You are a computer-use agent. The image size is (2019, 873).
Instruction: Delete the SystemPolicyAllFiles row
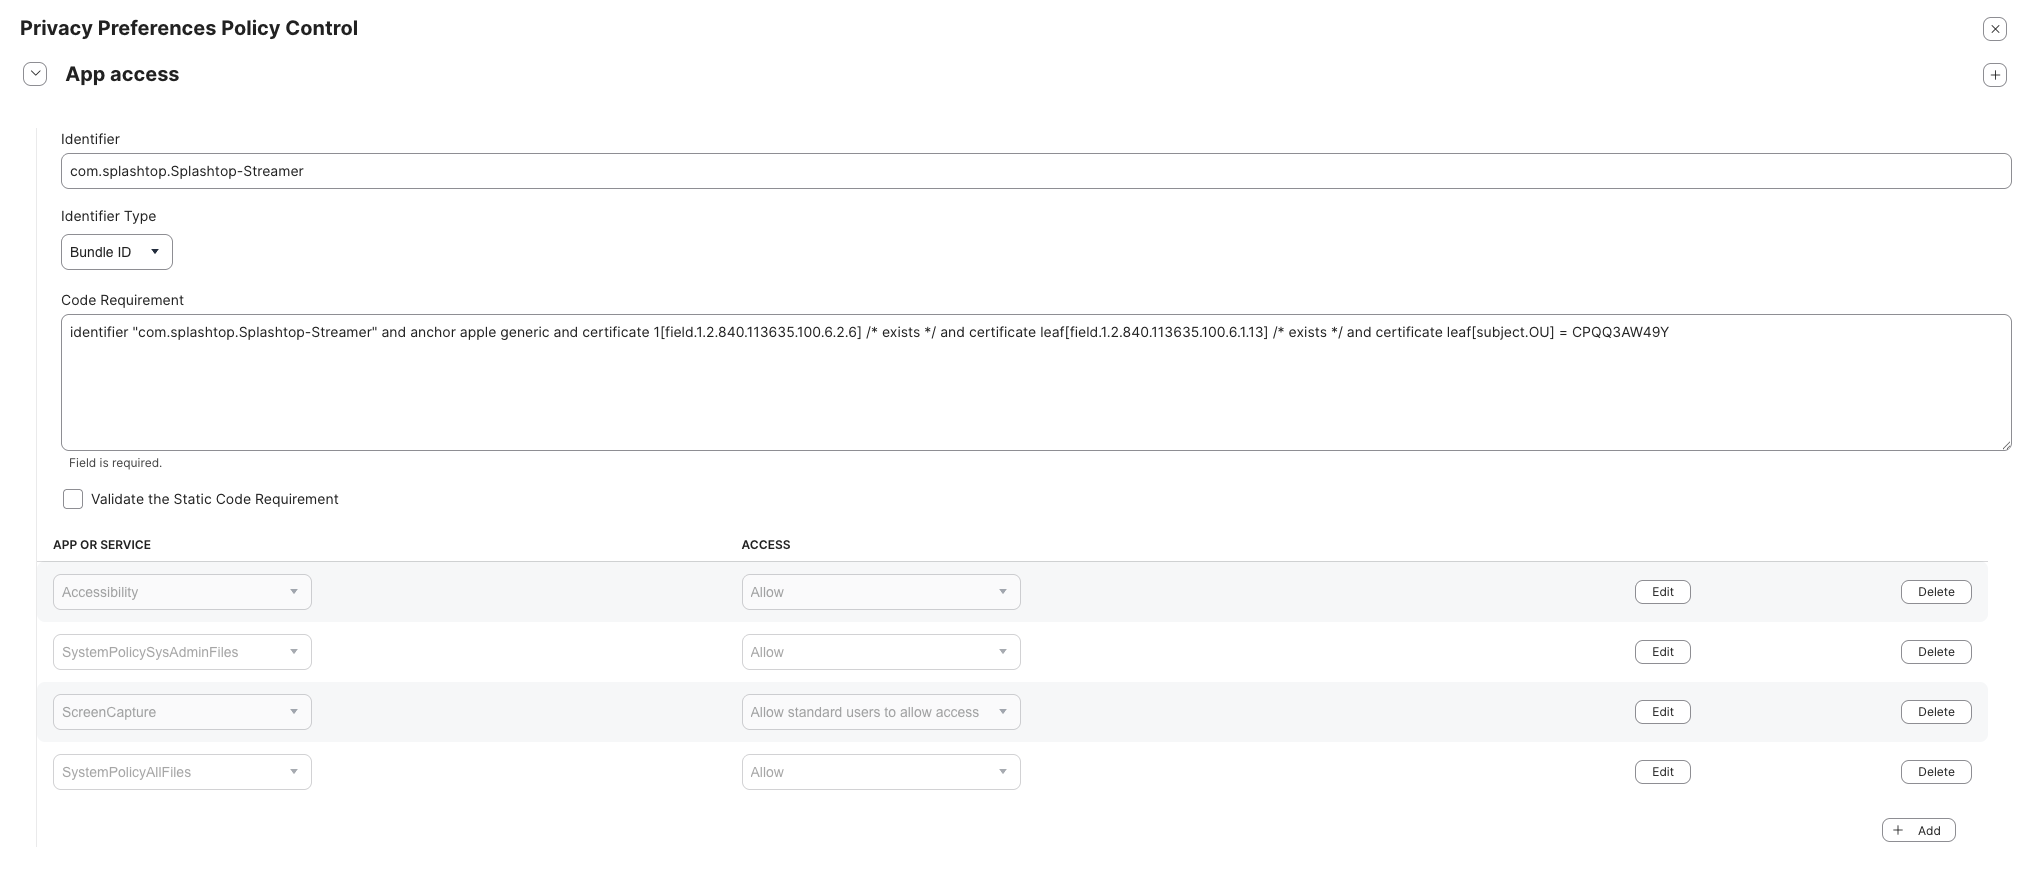pyautogui.click(x=1935, y=772)
